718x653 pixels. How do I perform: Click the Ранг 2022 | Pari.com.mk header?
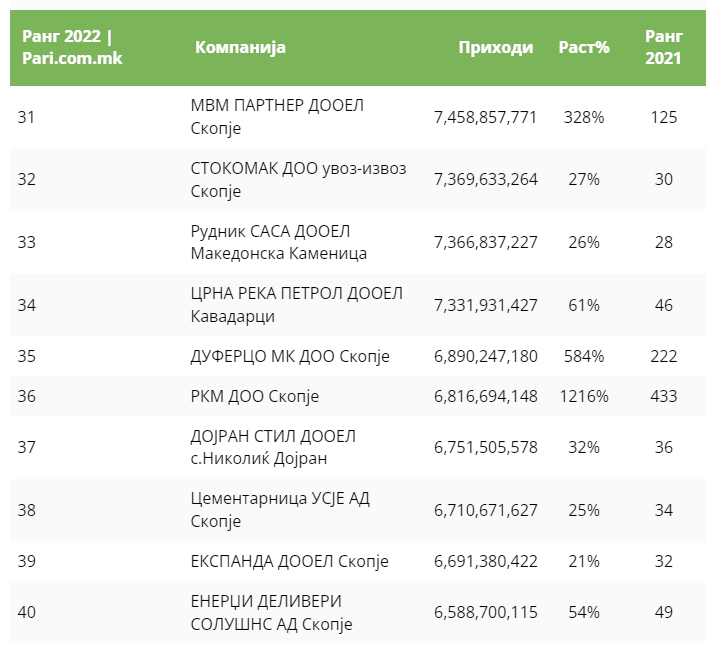click(67, 48)
